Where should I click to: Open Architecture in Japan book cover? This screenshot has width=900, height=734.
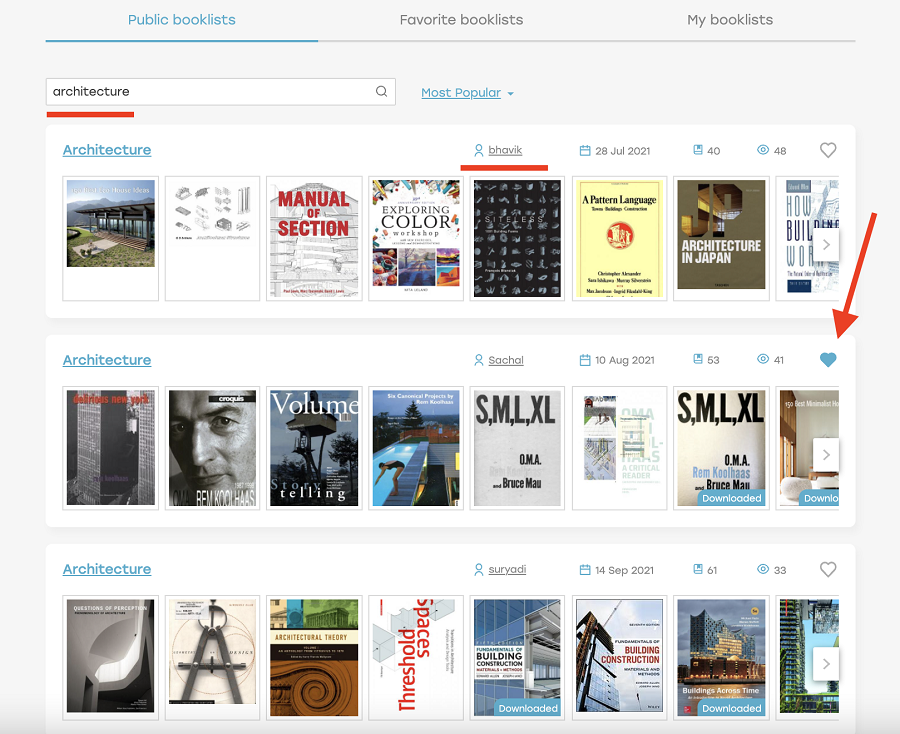721,238
